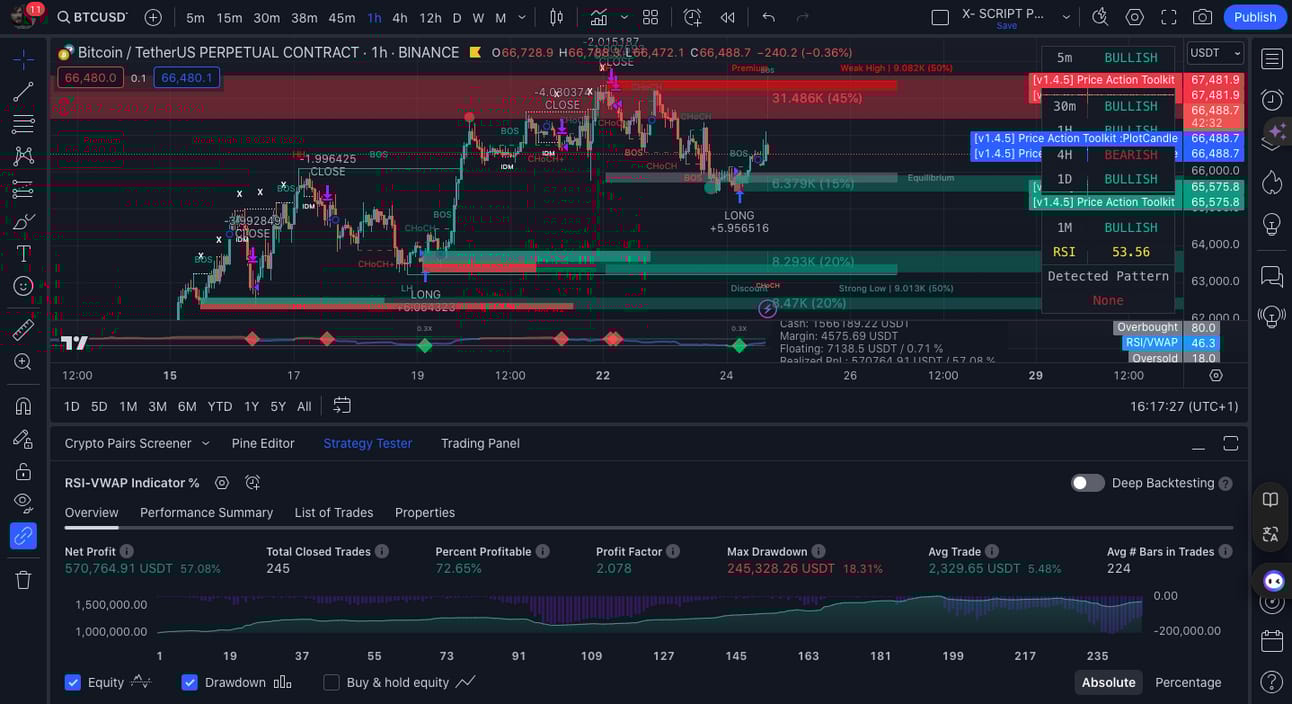The height and width of the screenshot is (704, 1292).
Task: Click the 16:17:27 (UTC+1) time zone
Action: [1184, 406]
